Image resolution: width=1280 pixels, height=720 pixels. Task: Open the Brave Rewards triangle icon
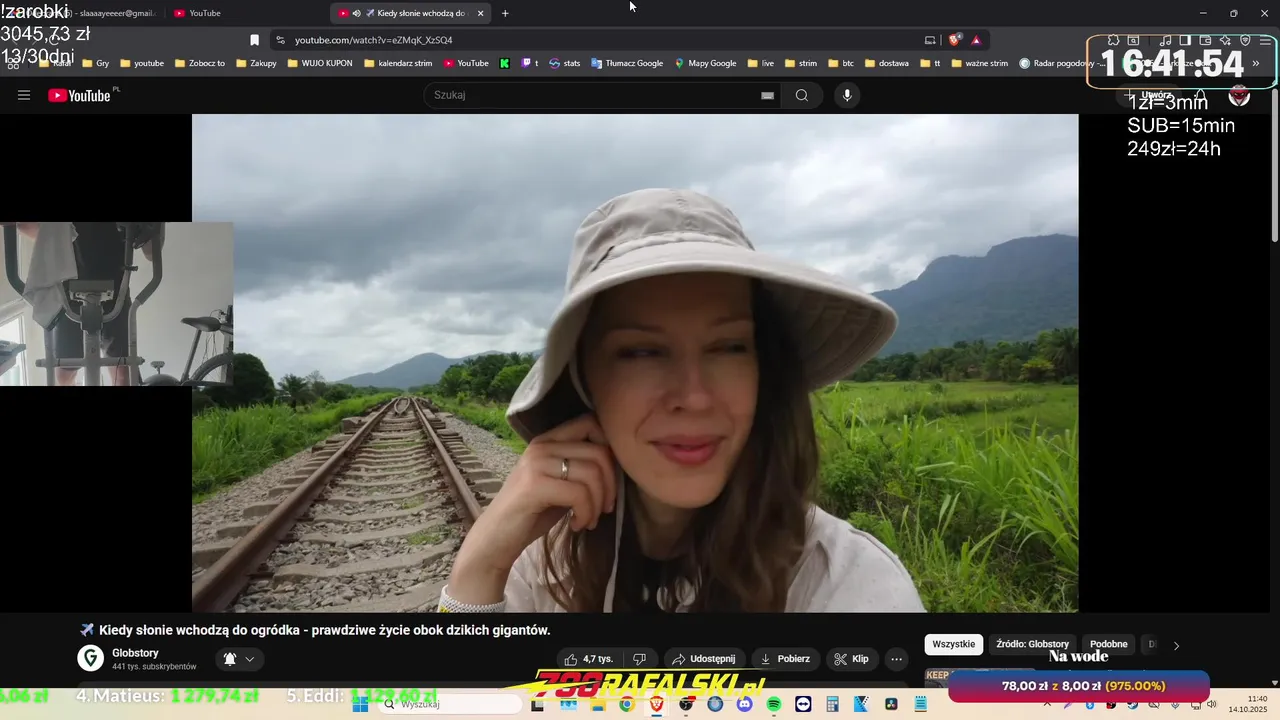tap(976, 40)
